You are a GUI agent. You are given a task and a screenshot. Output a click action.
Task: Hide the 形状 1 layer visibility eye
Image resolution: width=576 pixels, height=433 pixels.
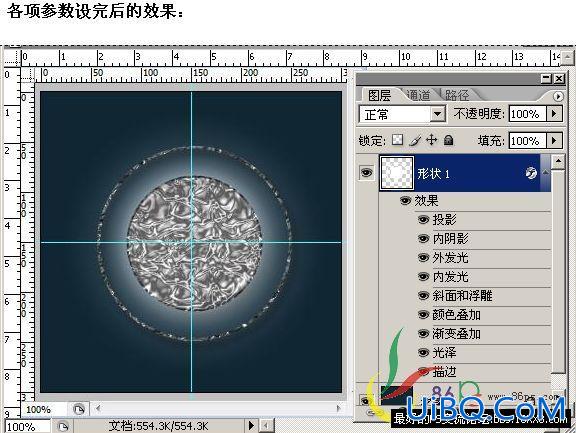367,172
